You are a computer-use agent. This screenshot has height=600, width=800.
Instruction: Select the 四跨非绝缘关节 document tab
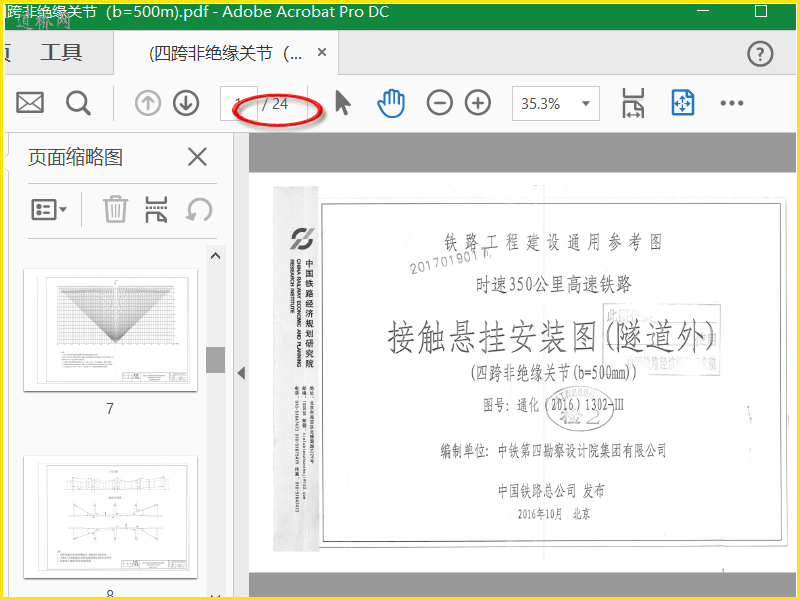click(226, 53)
